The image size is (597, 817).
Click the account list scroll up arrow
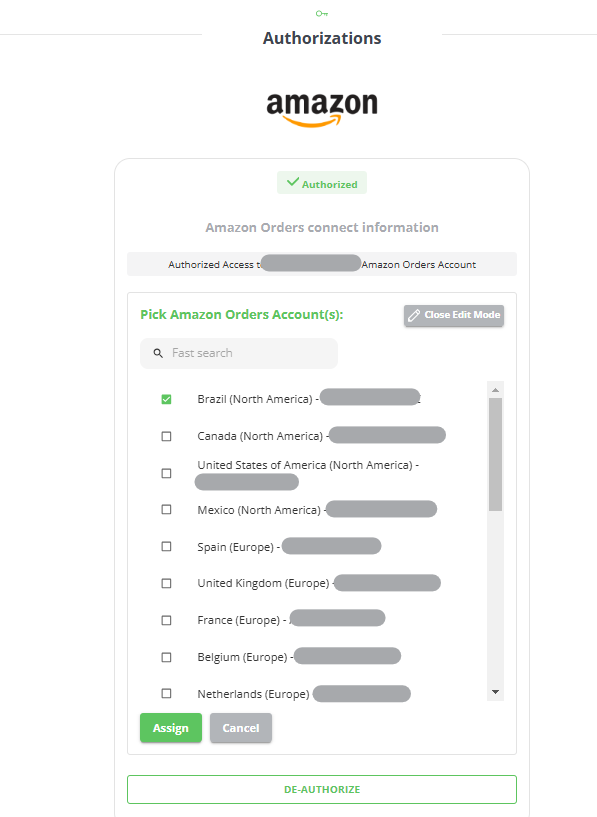(495, 390)
